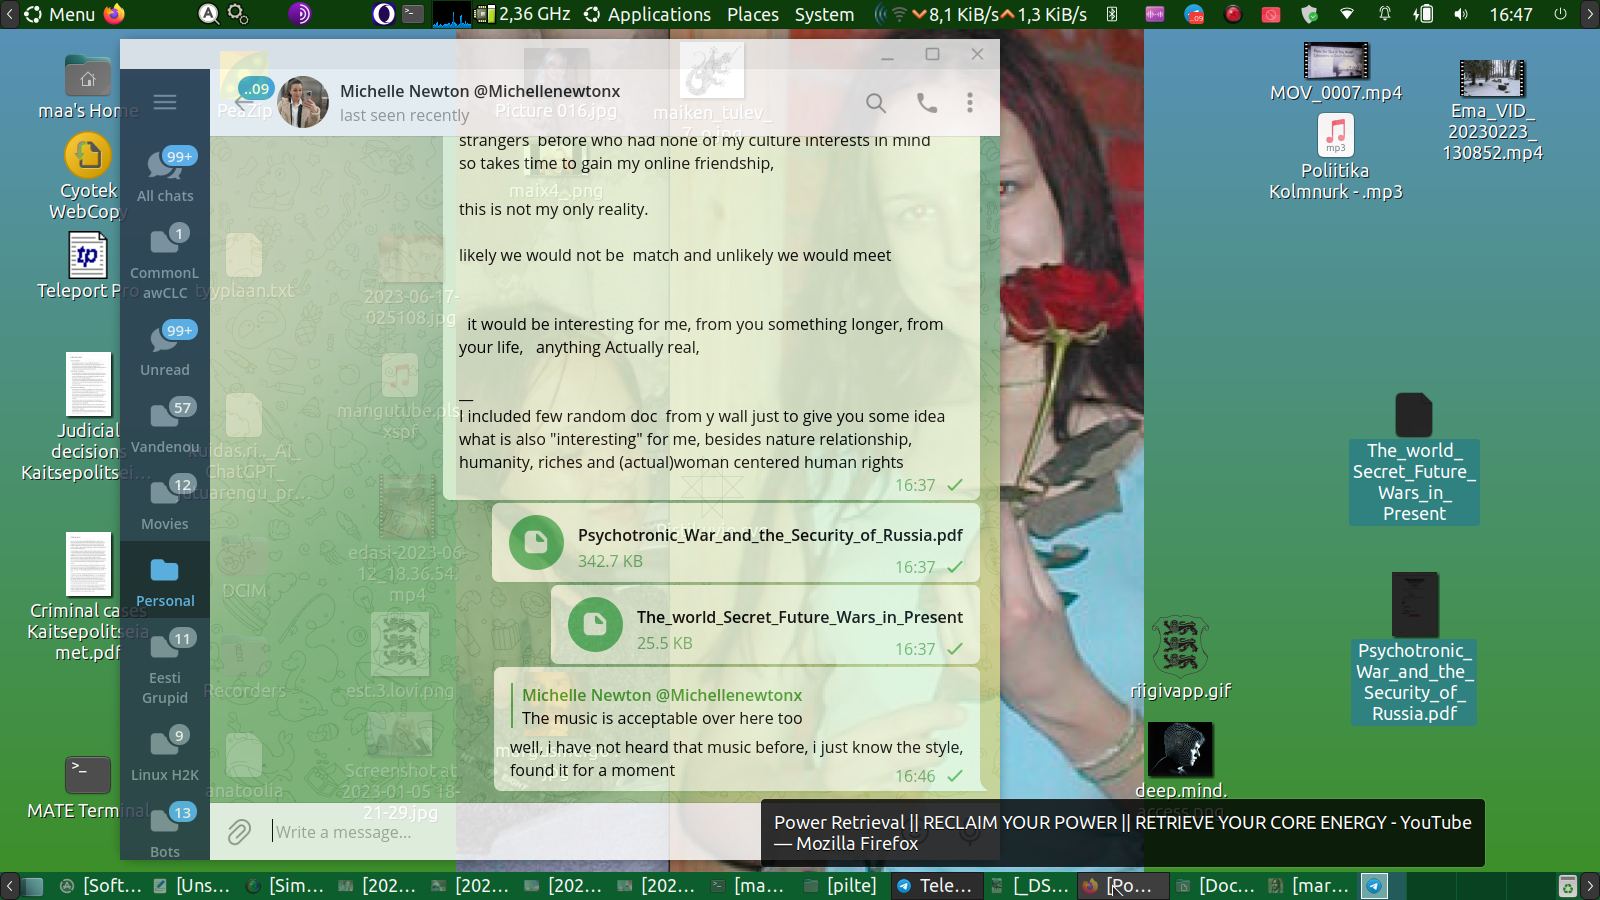Click Michelle Newton chat header name
The width and height of the screenshot is (1600, 900).
coord(480,91)
